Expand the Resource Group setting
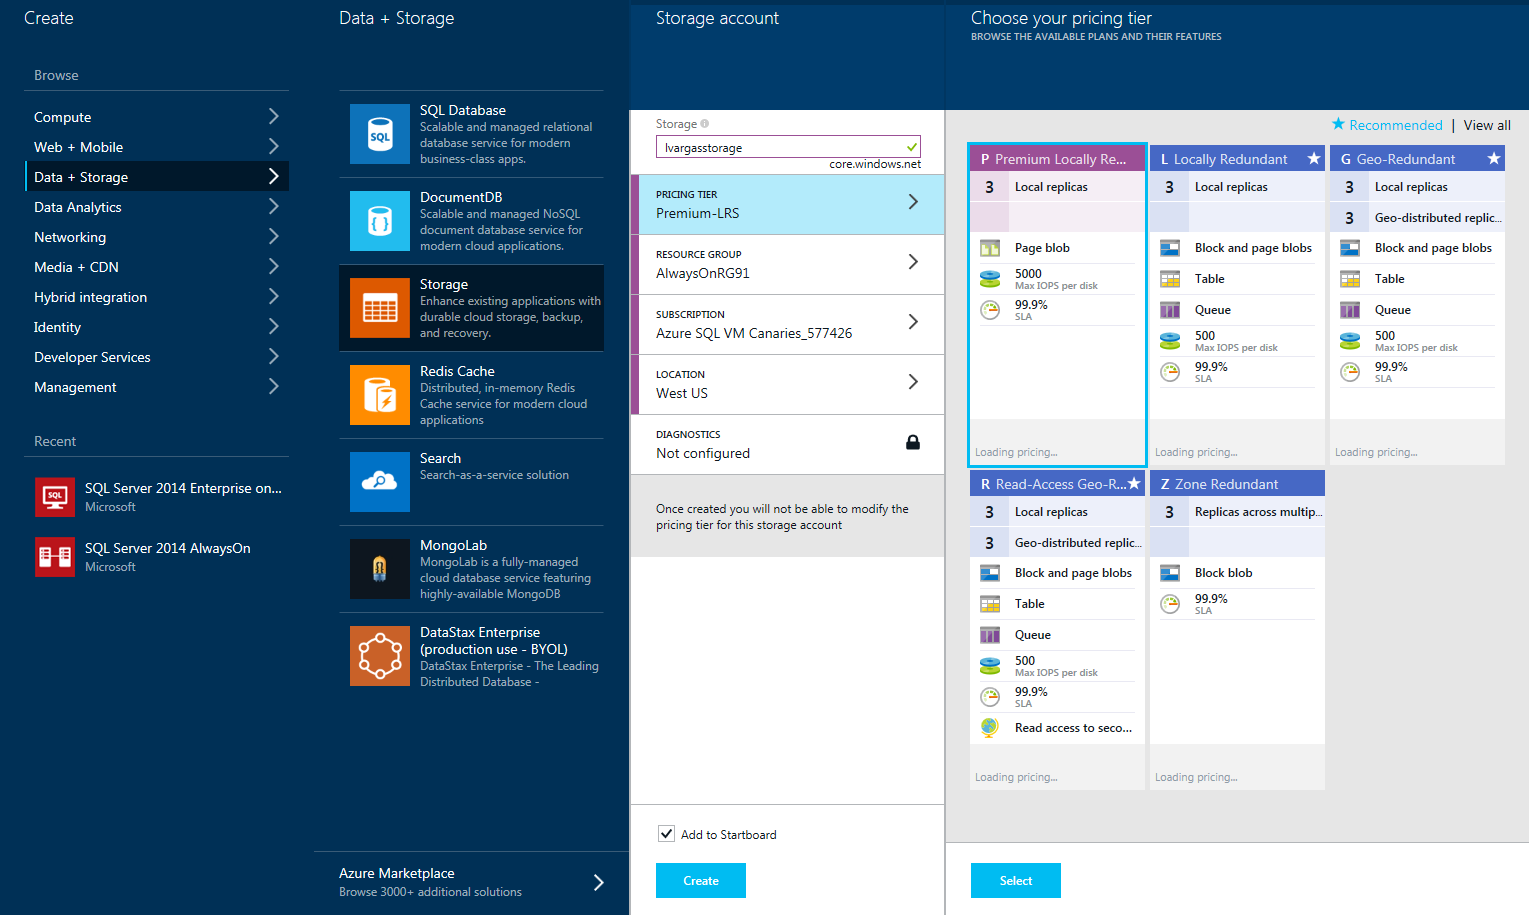This screenshot has height=915, width=1529. [787, 264]
